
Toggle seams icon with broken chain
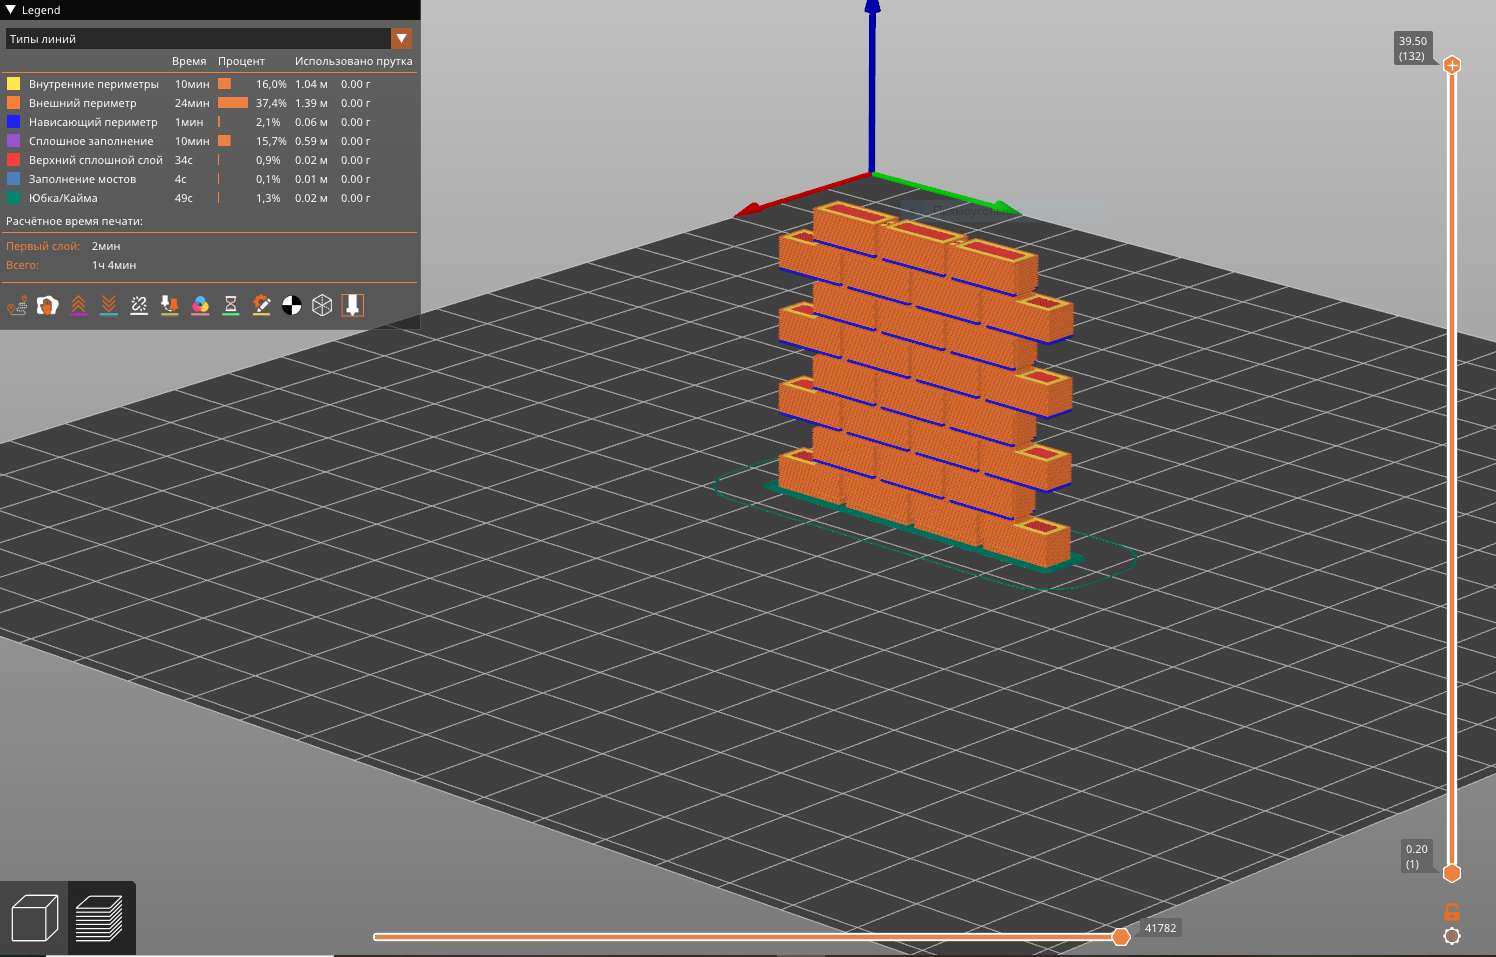[x=139, y=305]
